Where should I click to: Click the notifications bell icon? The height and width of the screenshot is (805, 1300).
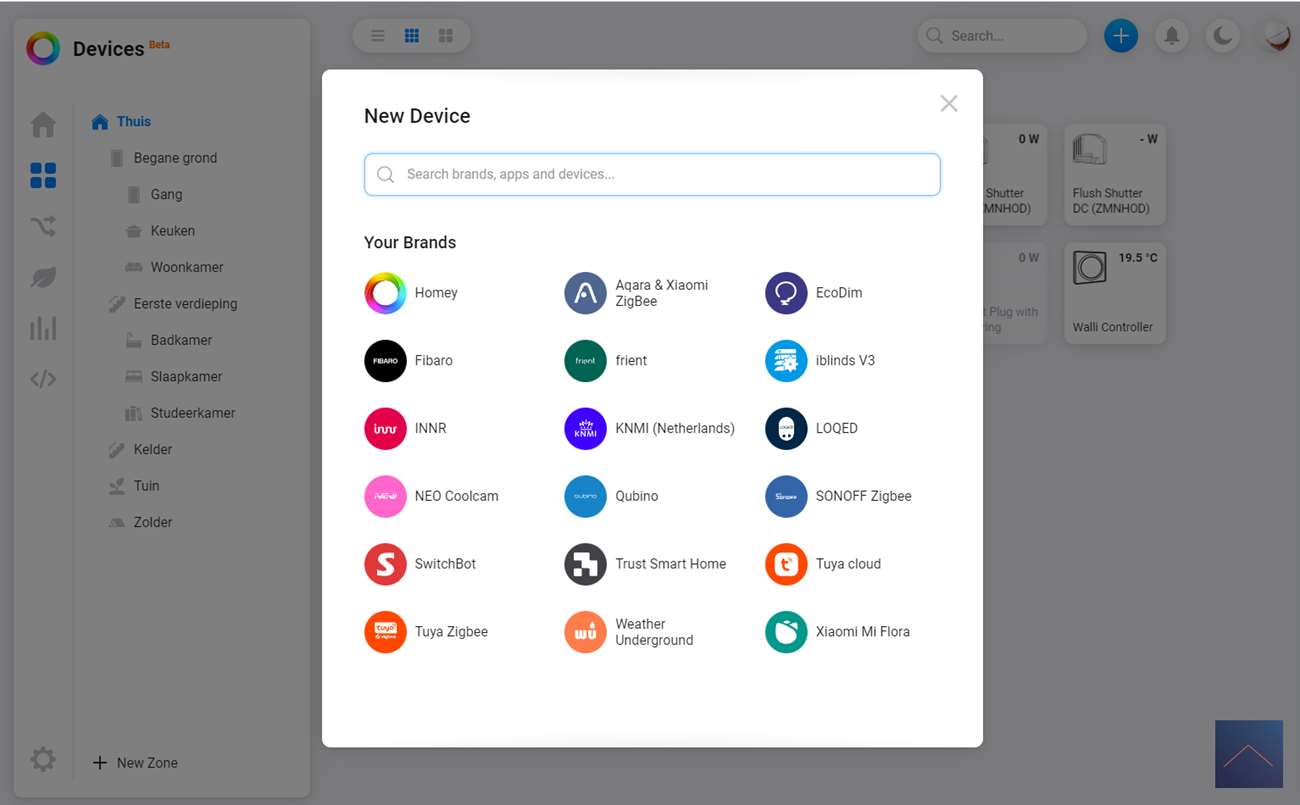(x=1171, y=36)
